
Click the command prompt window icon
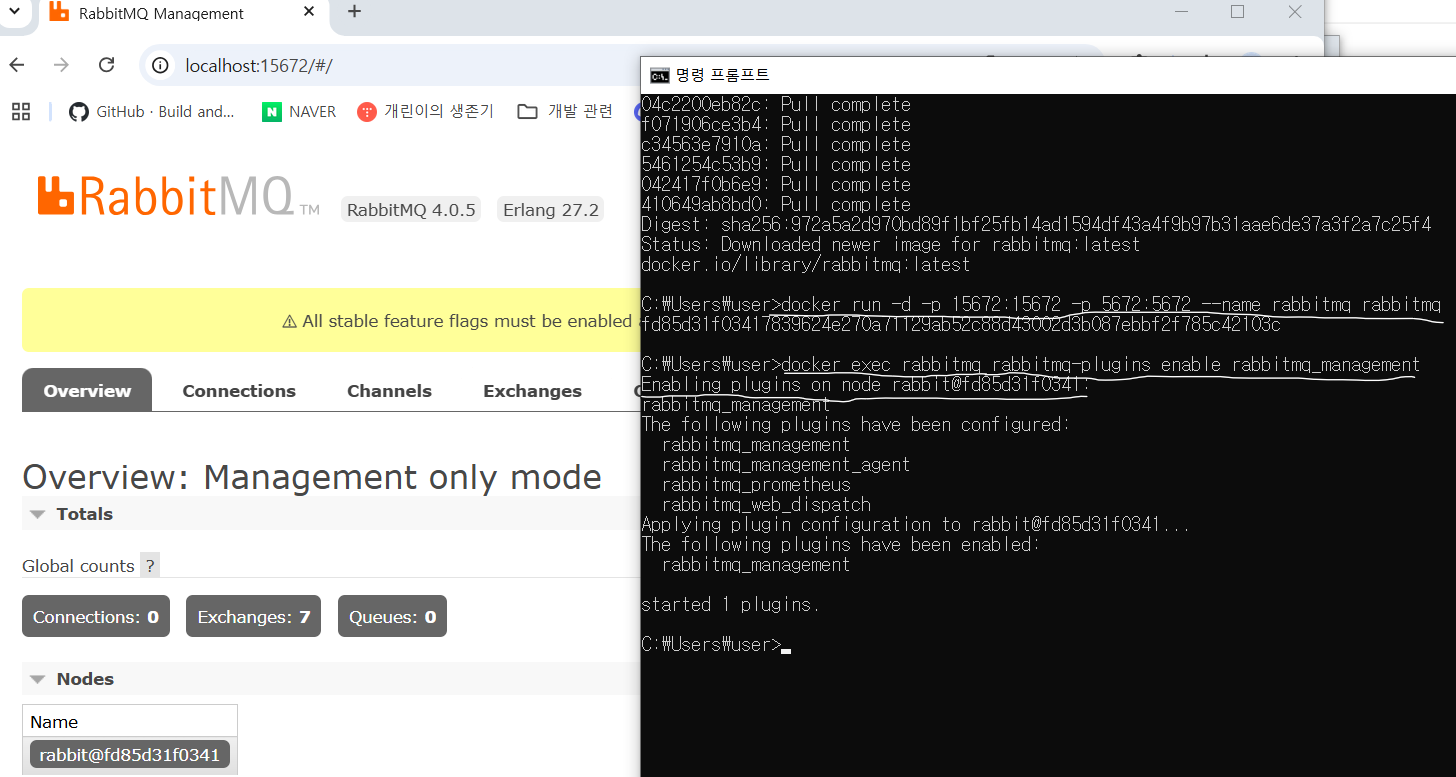tap(659, 75)
